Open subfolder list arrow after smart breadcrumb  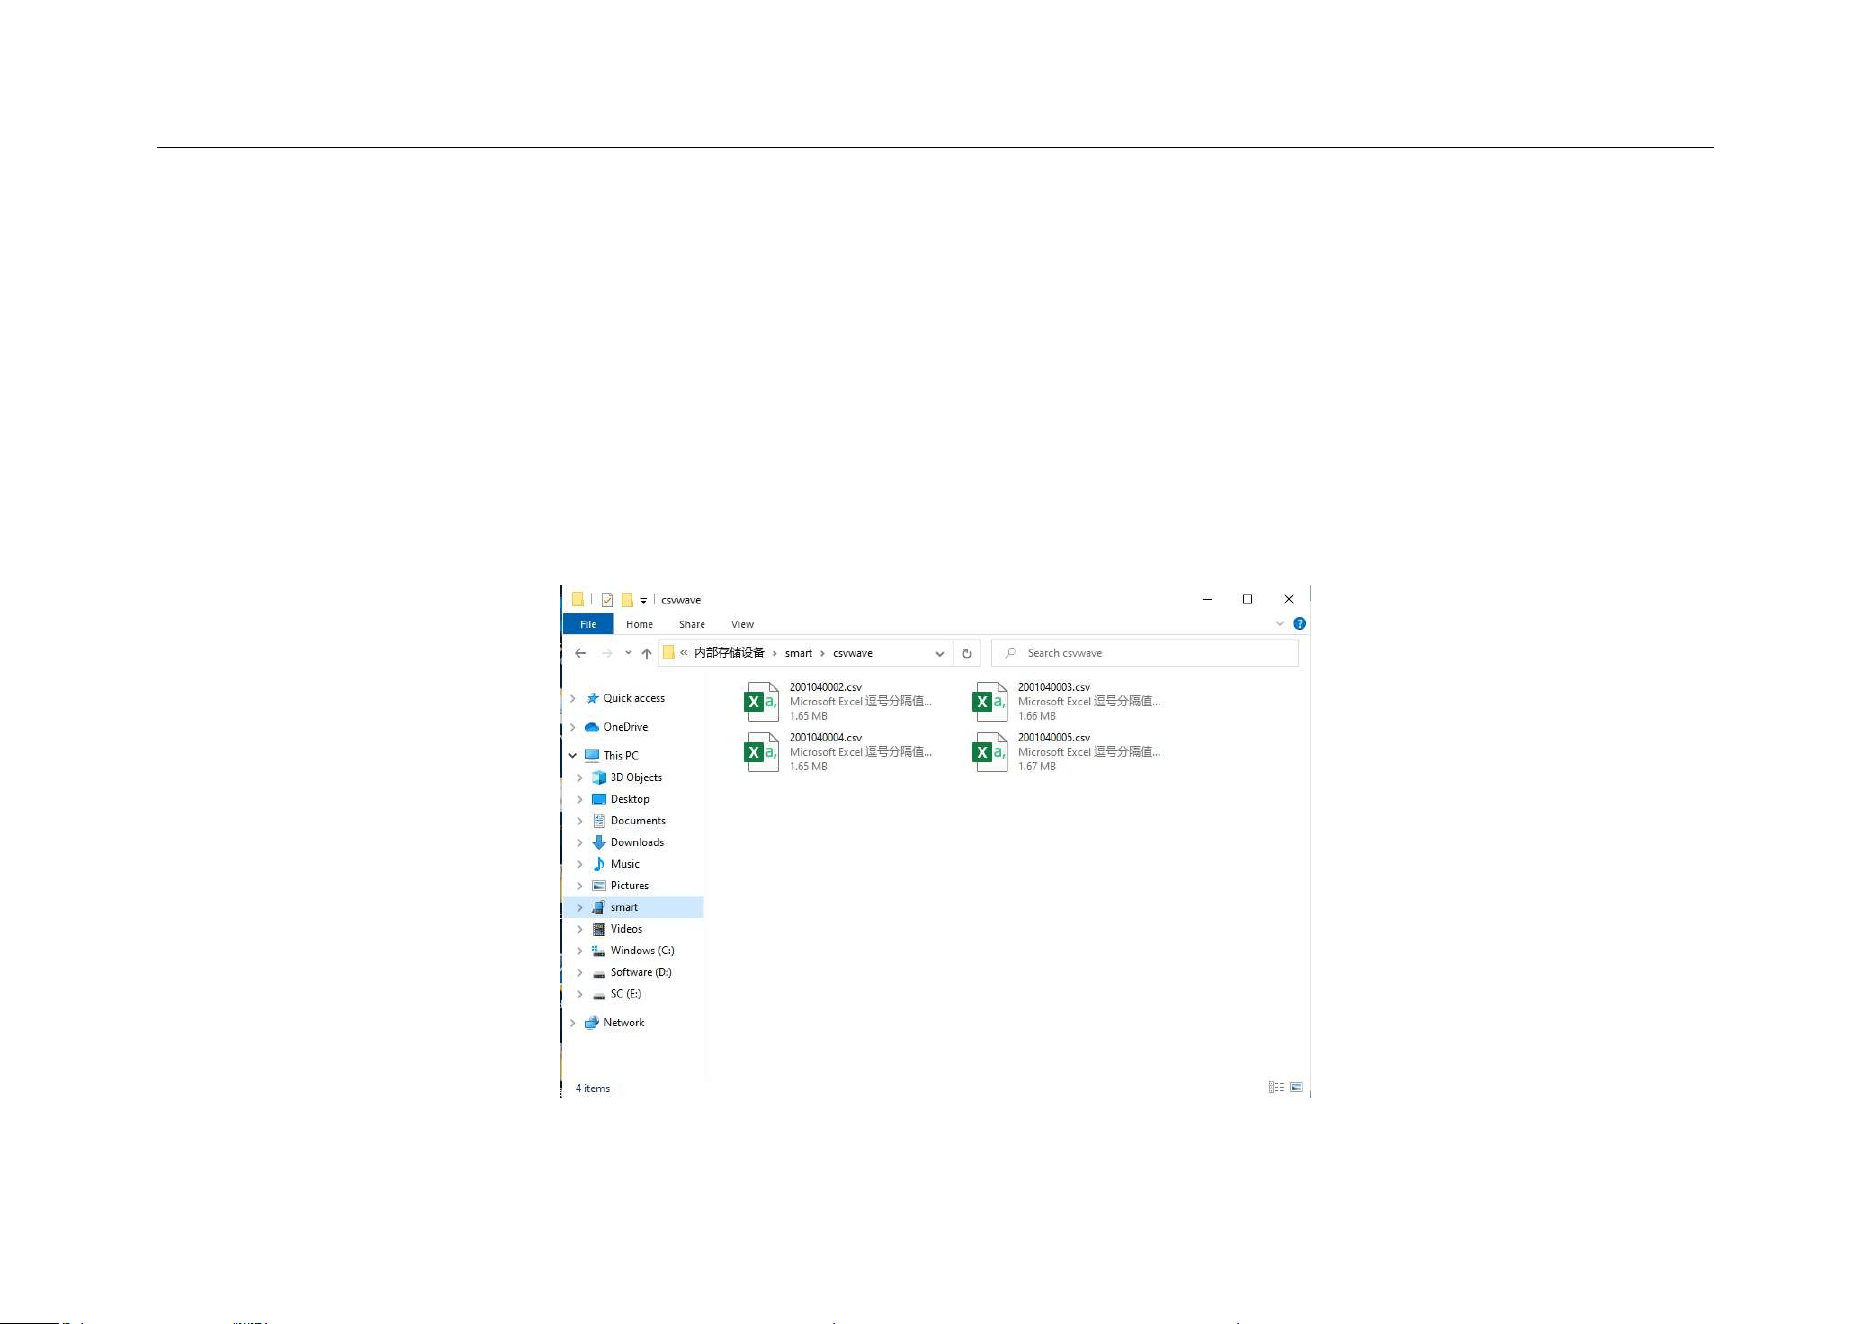click(x=822, y=653)
